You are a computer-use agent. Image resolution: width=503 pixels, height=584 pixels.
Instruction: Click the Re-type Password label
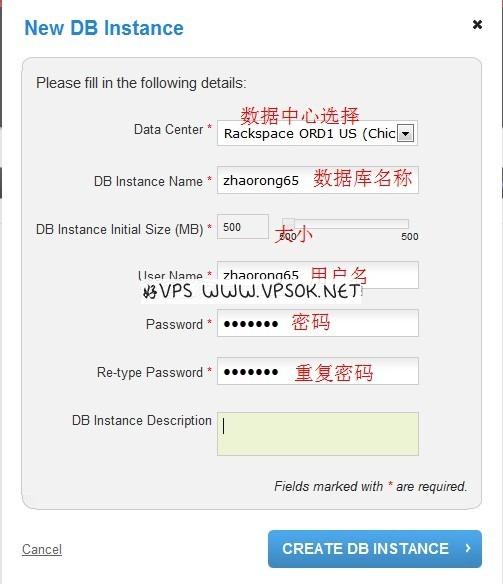(x=150, y=372)
